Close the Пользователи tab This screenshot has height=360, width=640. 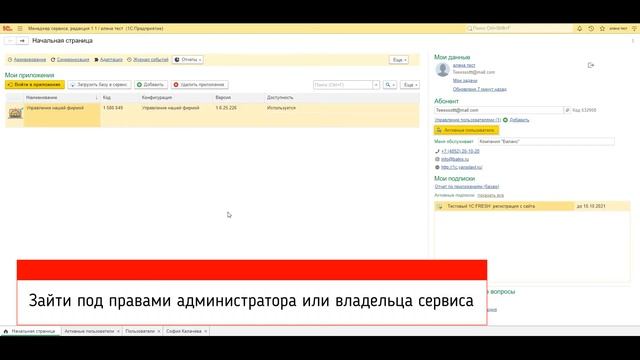[159, 331]
